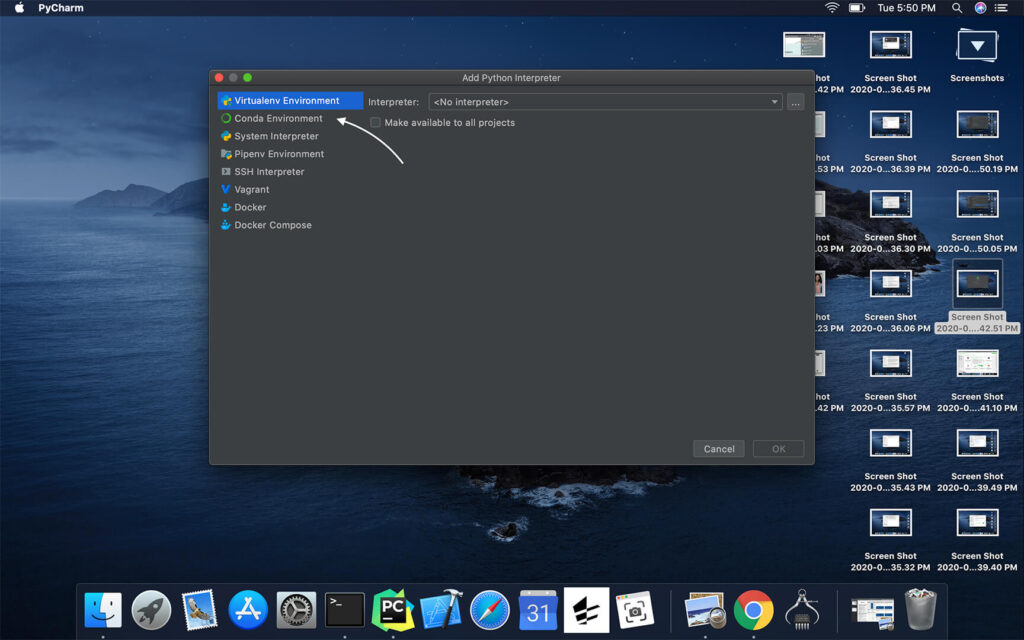Viewport: 1024px width, 640px height.
Task: Click the Vagrant V icon
Action: coord(226,189)
